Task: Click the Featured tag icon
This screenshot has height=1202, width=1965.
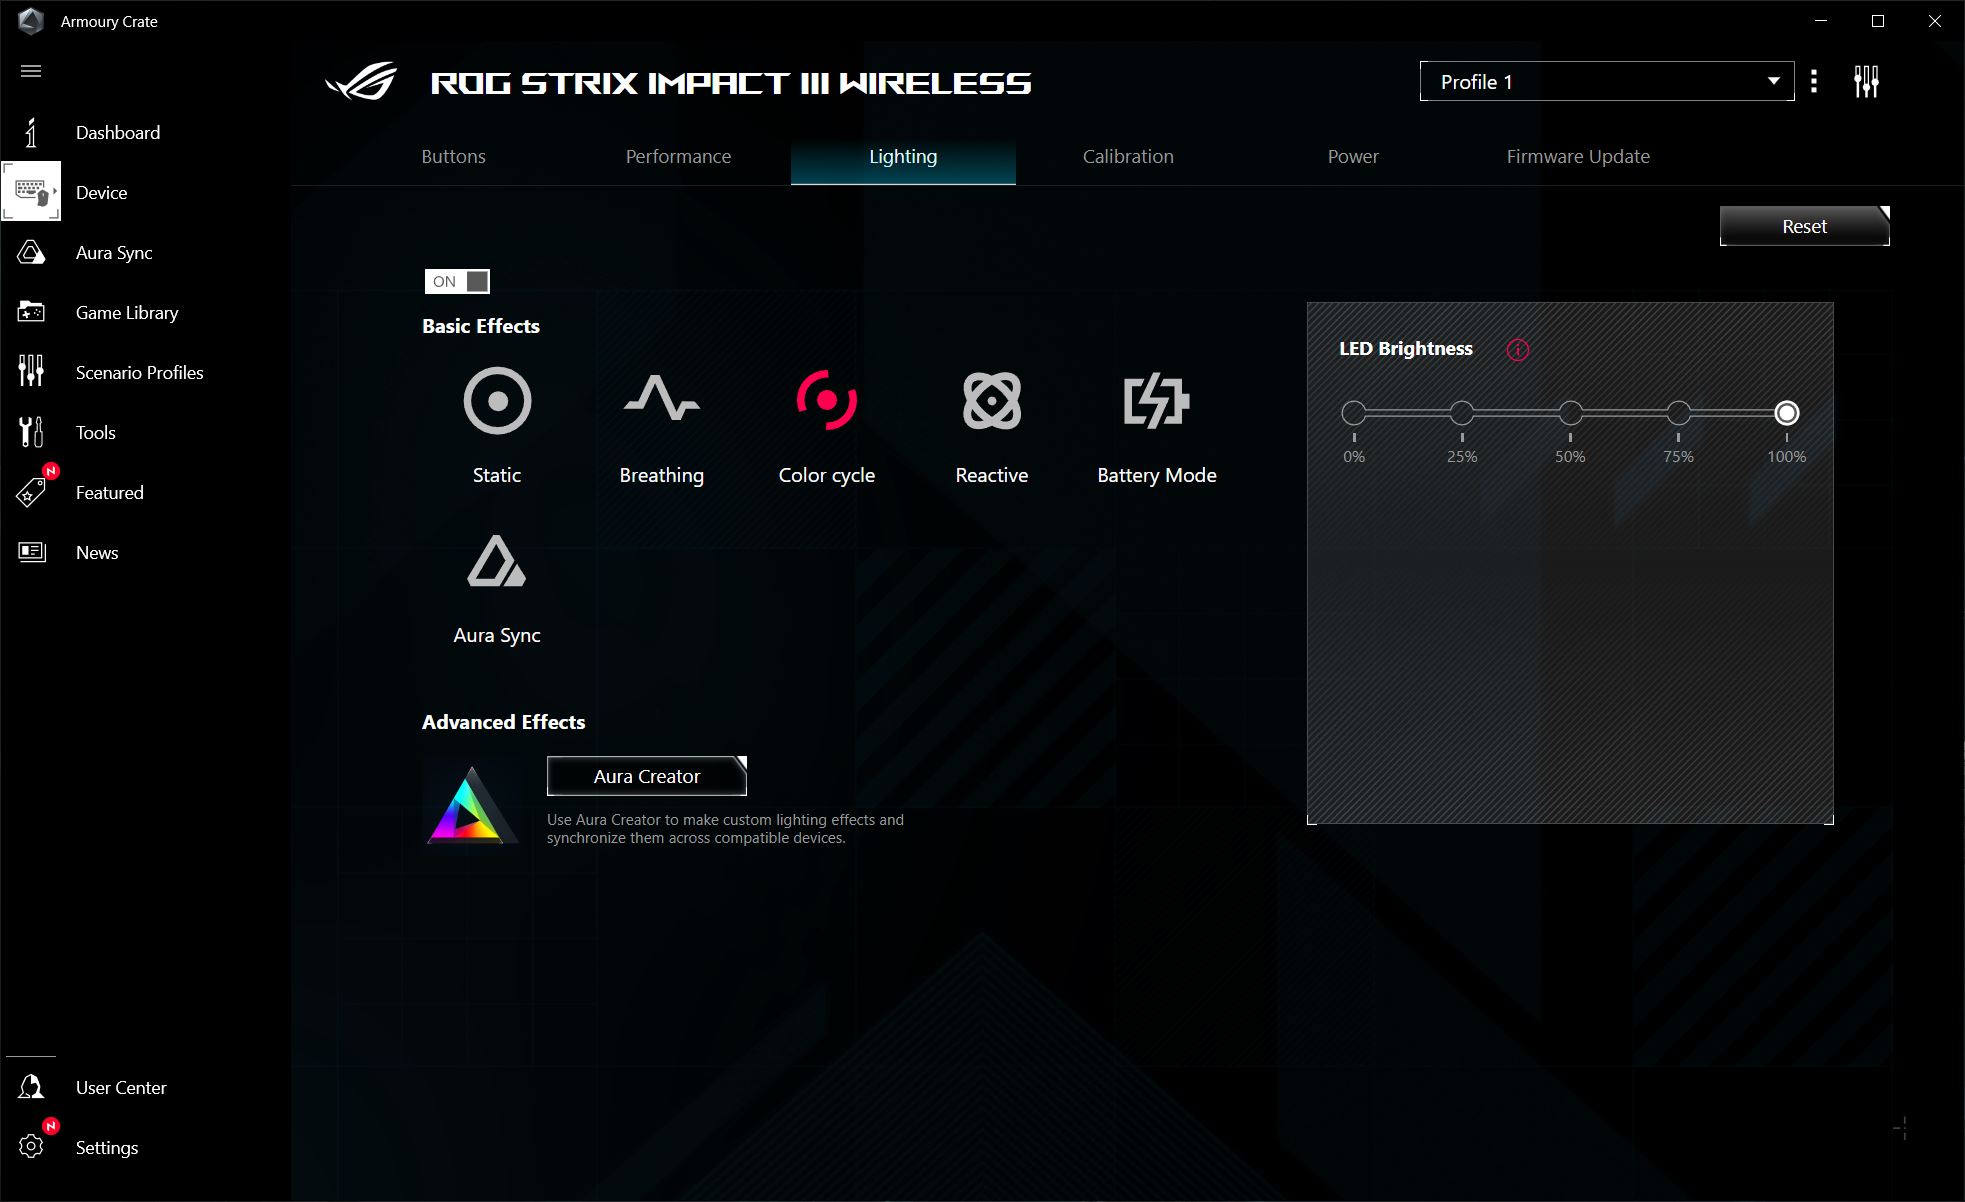Action: (x=31, y=491)
